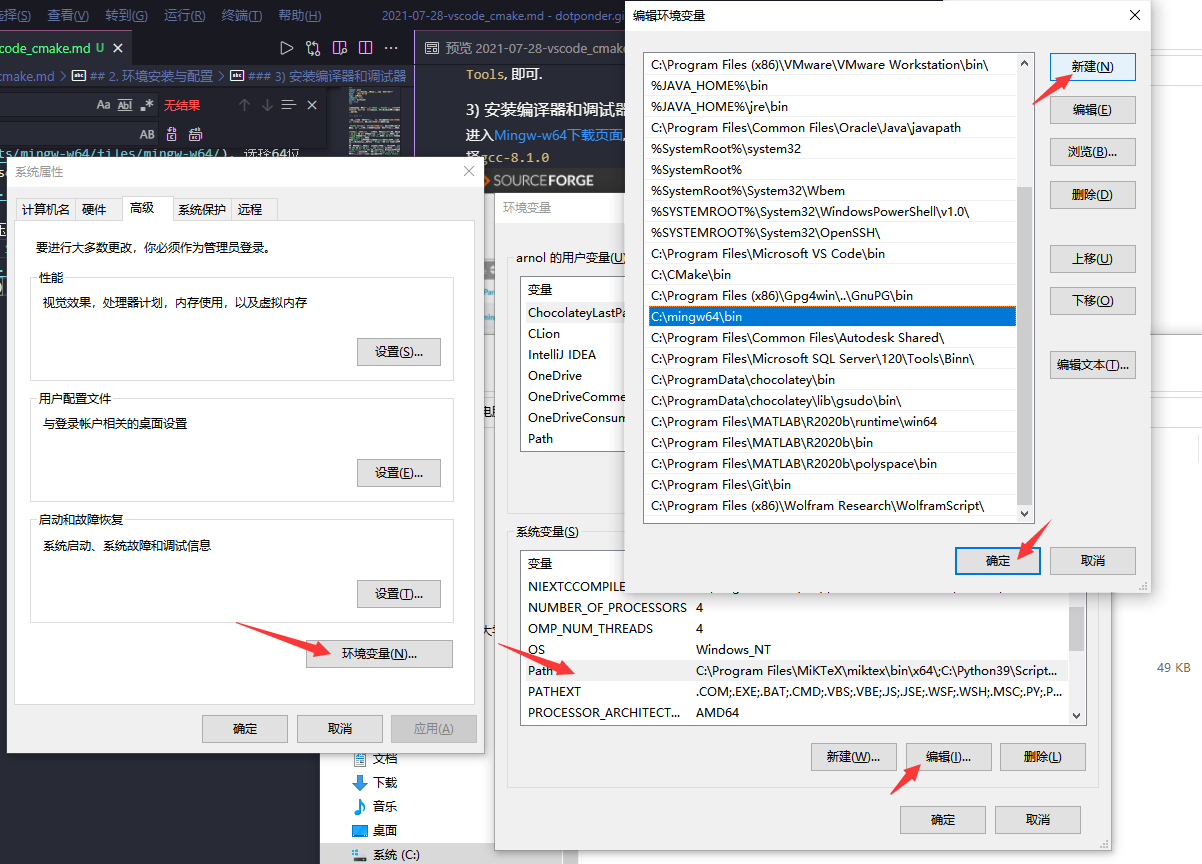Click the path list scrollbar down arrow
Screen dimensions: 1202x864
1025,513
